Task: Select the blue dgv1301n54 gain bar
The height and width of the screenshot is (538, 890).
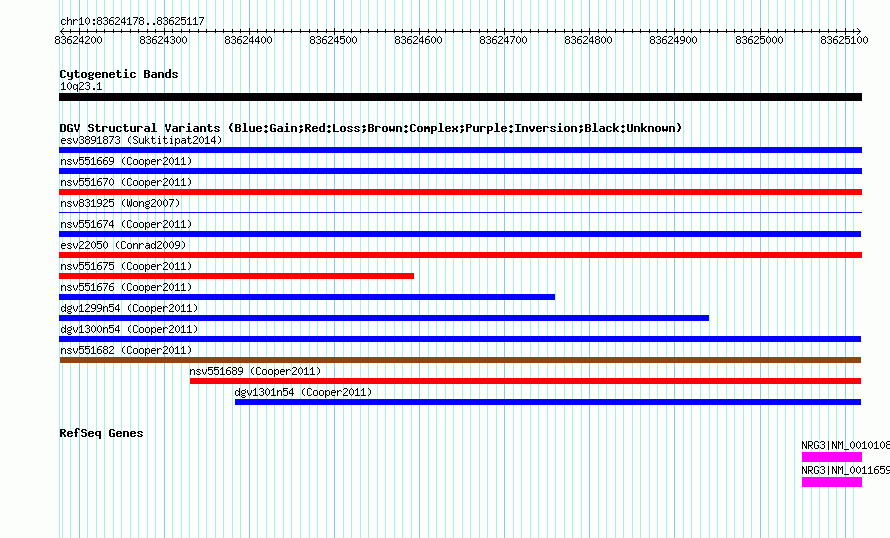Action: pyautogui.click(x=548, y=402)
